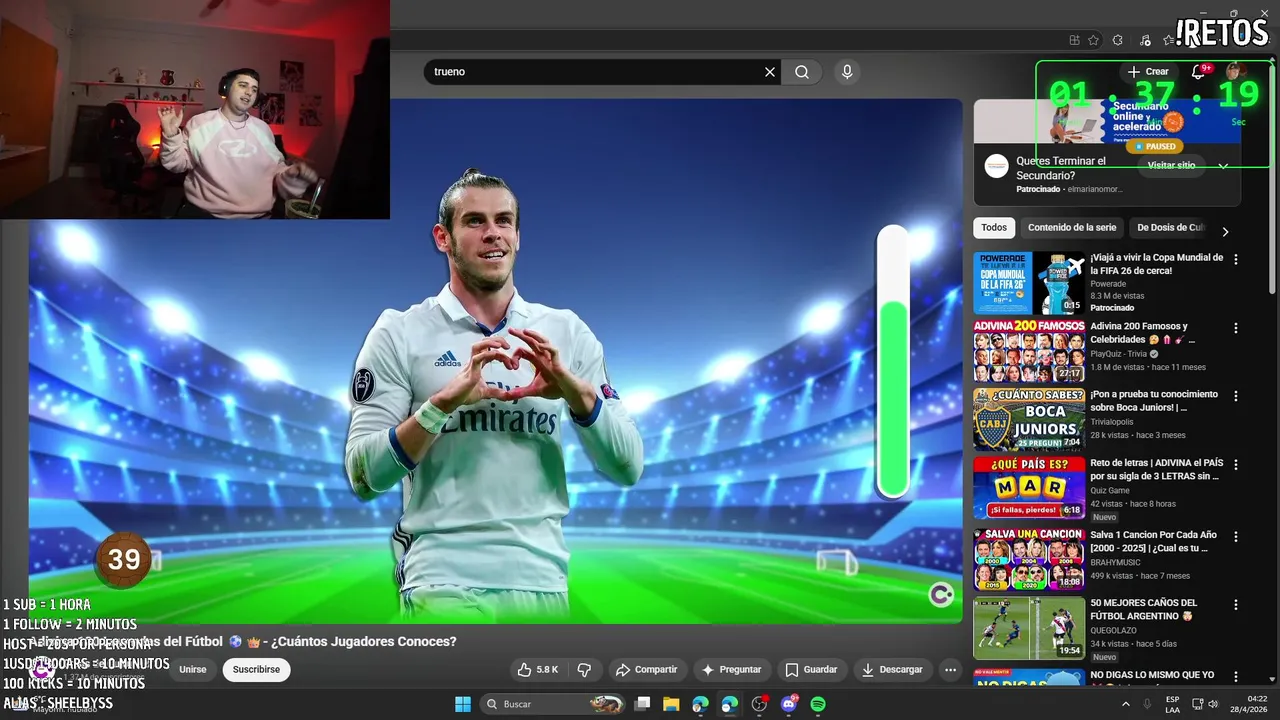Click the Unirse button
The width and height of the screenshot is (1280, 720).
tap(193, 670)
